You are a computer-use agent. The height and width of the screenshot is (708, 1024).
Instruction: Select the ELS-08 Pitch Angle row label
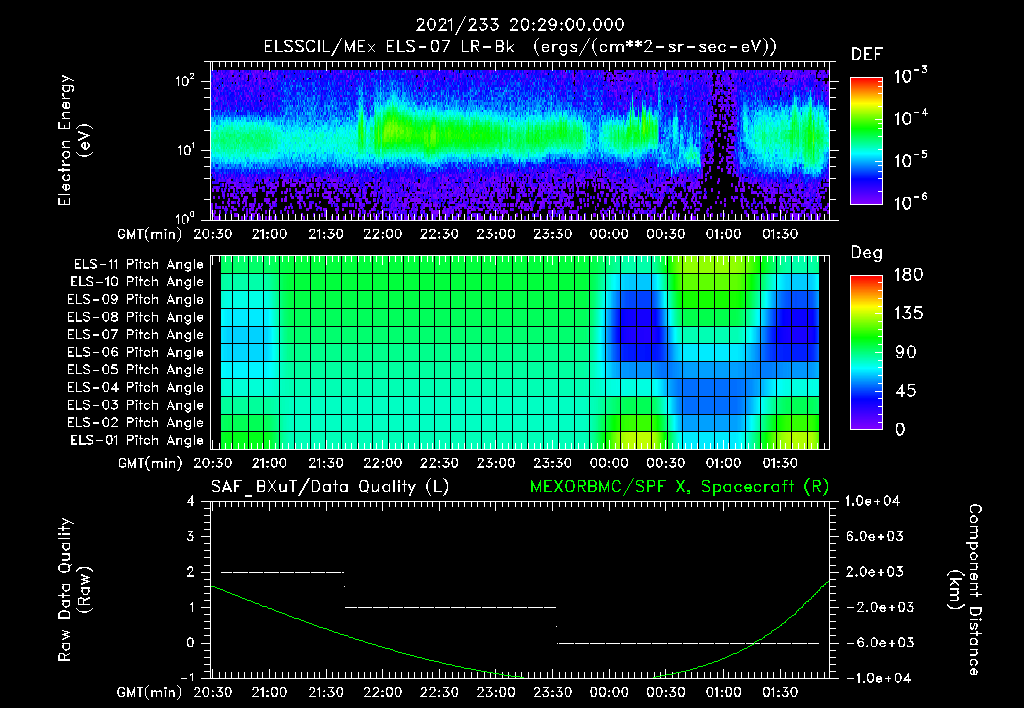(136, 317)
